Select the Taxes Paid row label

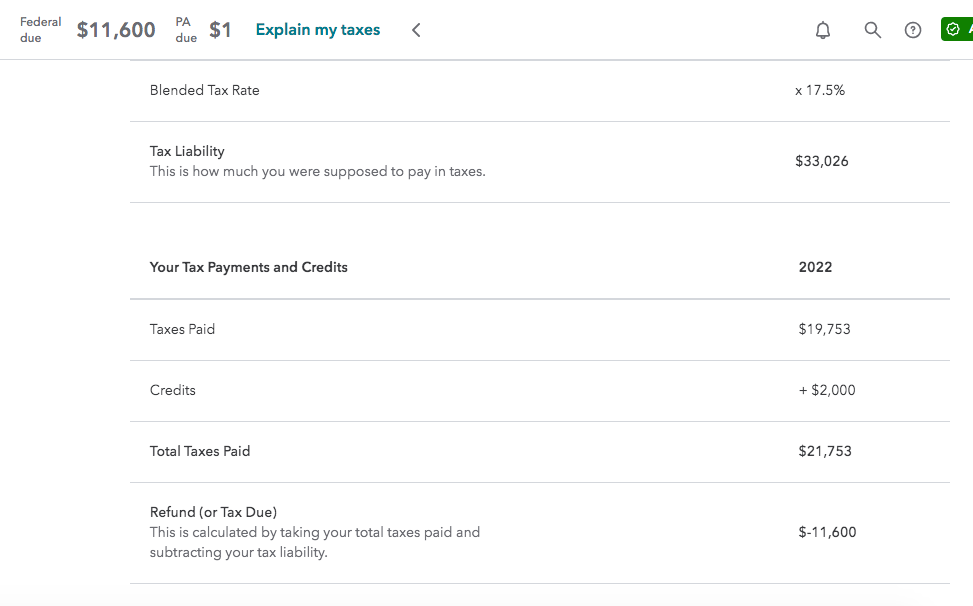coord(182,329)
